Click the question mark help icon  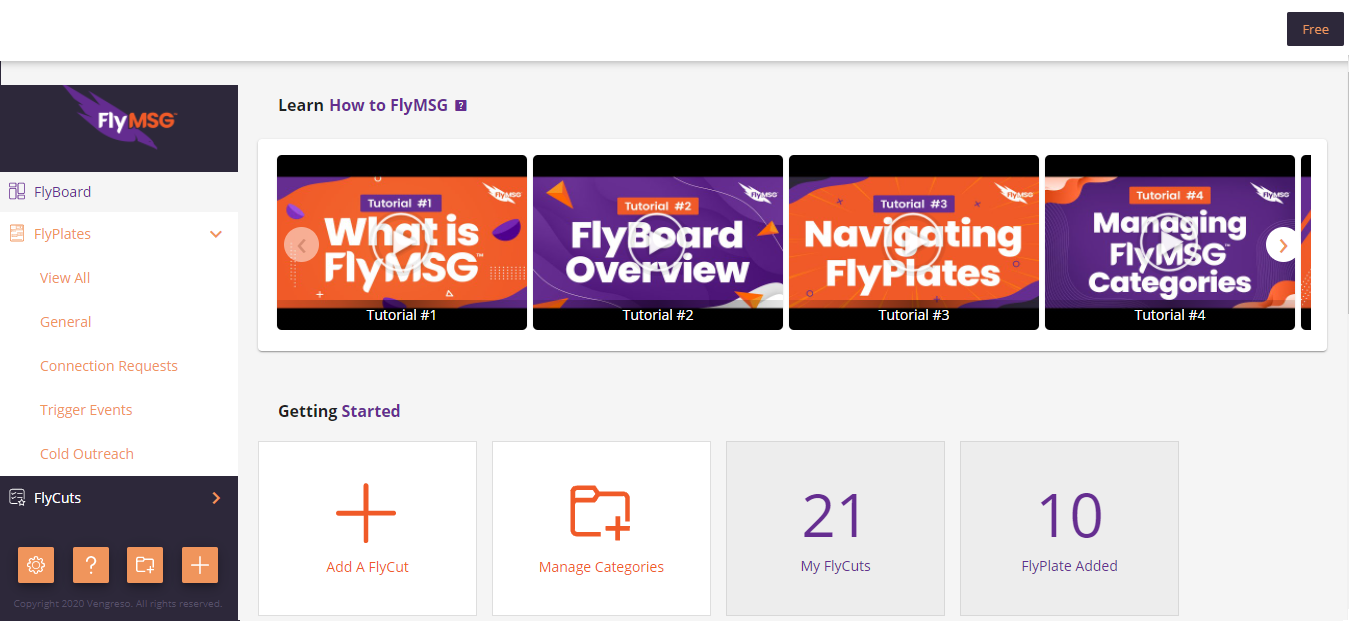click(91, 564)
